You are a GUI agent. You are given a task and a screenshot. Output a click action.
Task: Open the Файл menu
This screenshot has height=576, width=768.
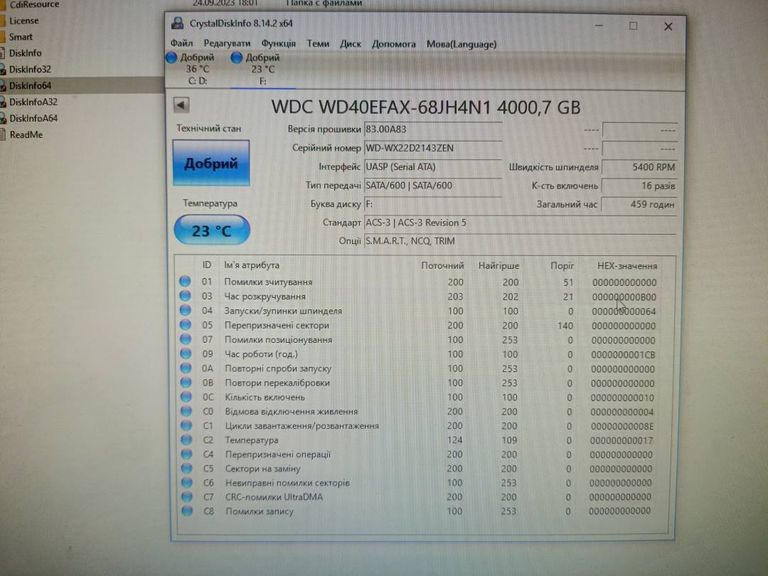181,44
